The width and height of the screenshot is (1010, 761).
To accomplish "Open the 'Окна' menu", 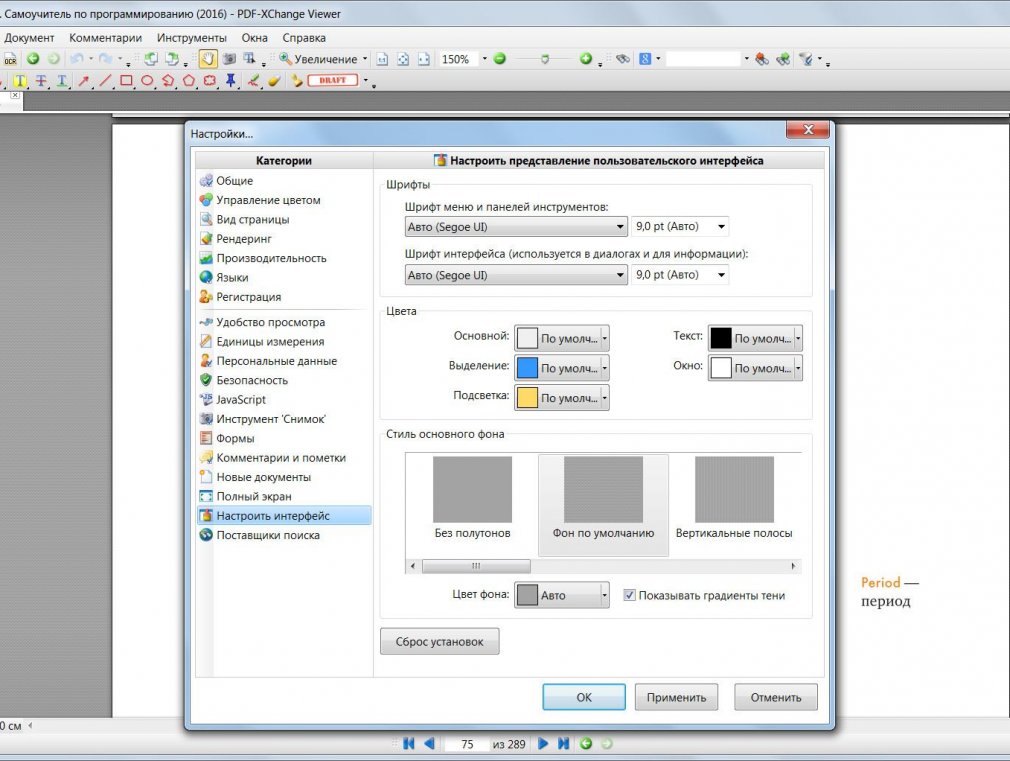I will 254,38.
